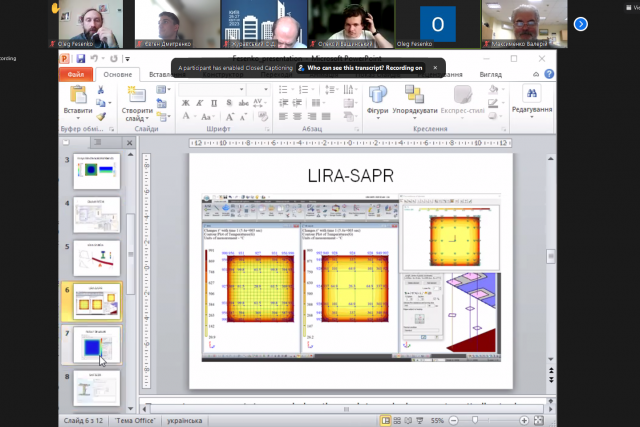Click the Shape Fill paint bucket icon
640x427 pixels.
[x=494, y=89]
